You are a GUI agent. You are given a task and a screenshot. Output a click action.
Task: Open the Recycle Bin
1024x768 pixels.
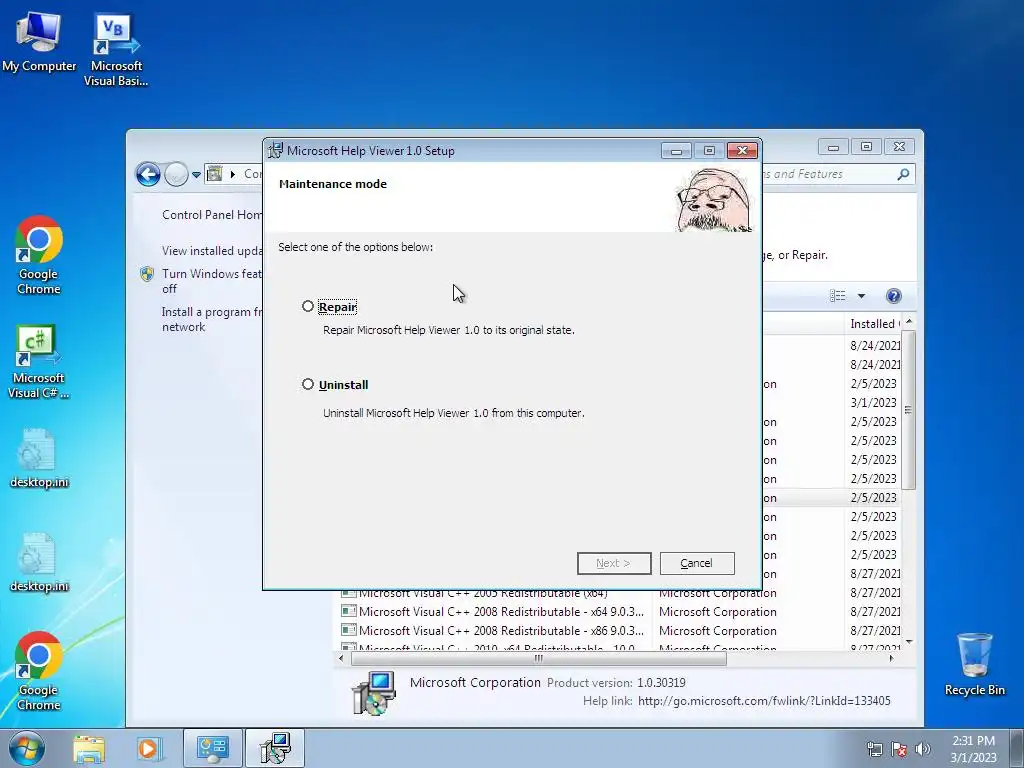point(974,664)
